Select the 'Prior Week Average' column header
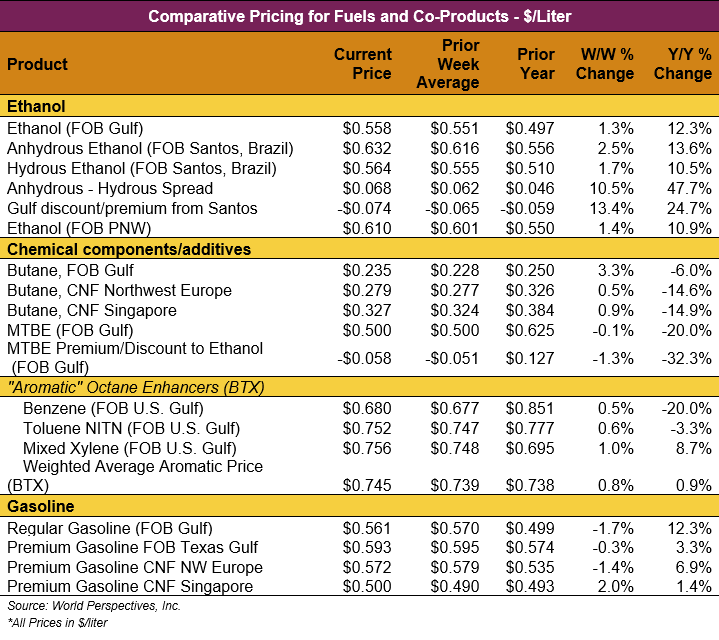The image size is (719, 640). [447, 64]
